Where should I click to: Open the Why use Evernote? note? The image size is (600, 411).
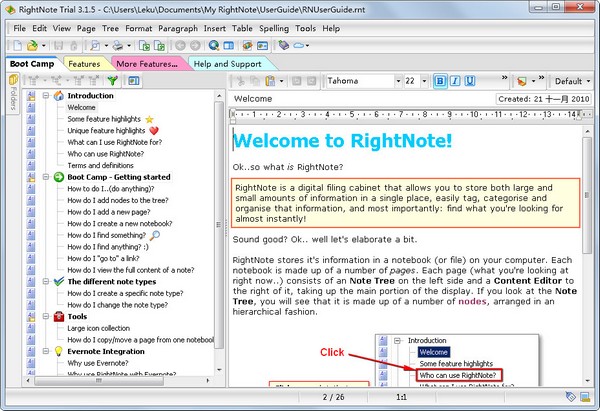click(98, 363)
